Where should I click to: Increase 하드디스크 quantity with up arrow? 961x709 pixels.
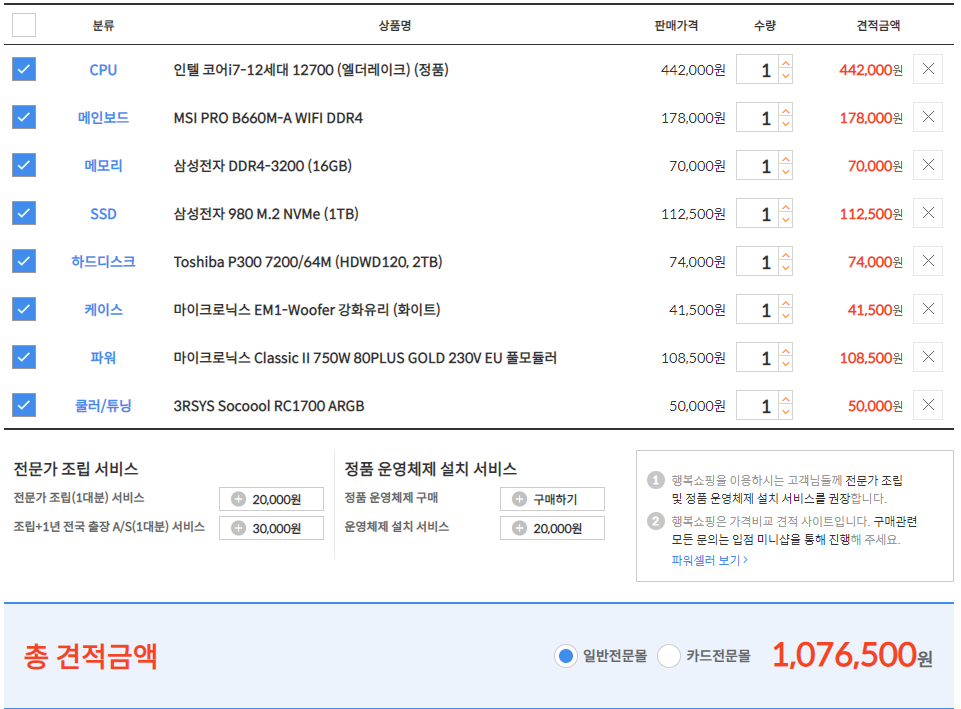786,254
